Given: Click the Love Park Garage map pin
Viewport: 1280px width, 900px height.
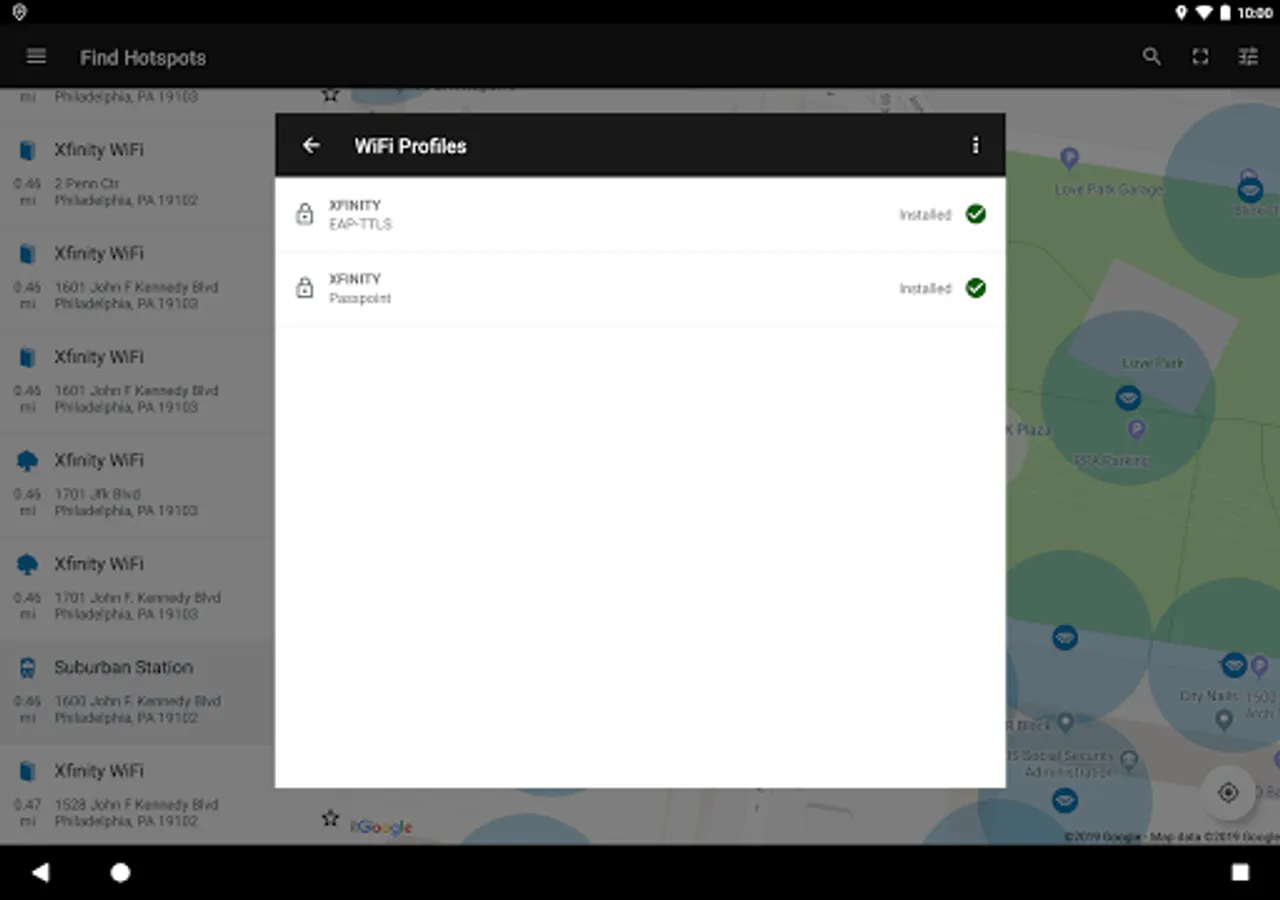Looking at the screenshot, I should (x=1069, y=158).
